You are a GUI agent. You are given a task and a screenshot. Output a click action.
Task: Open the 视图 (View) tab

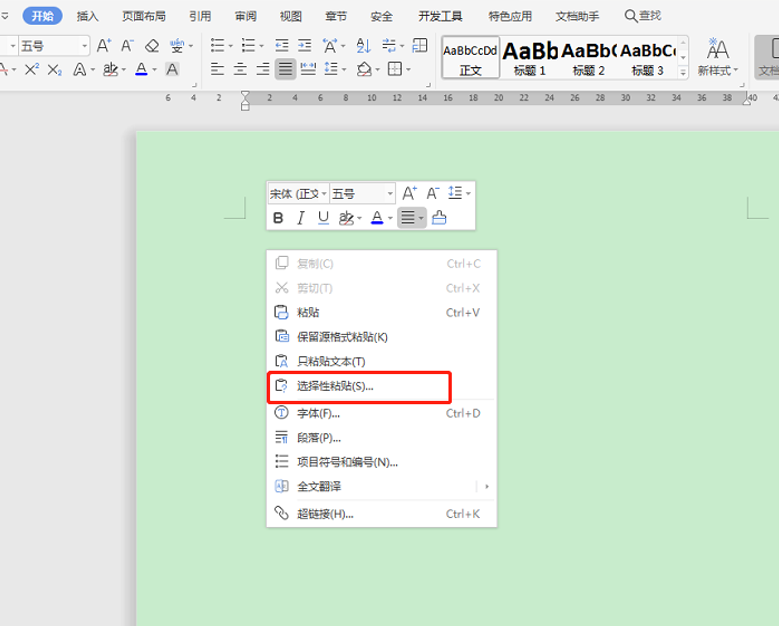(291, 16)
